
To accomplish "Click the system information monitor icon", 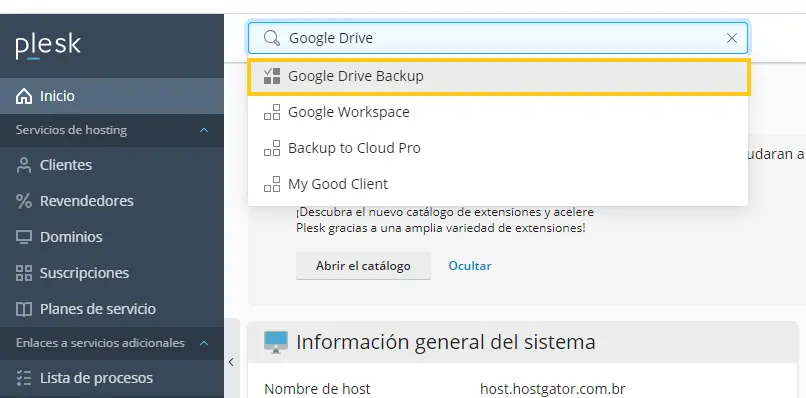I will point(276,342).
